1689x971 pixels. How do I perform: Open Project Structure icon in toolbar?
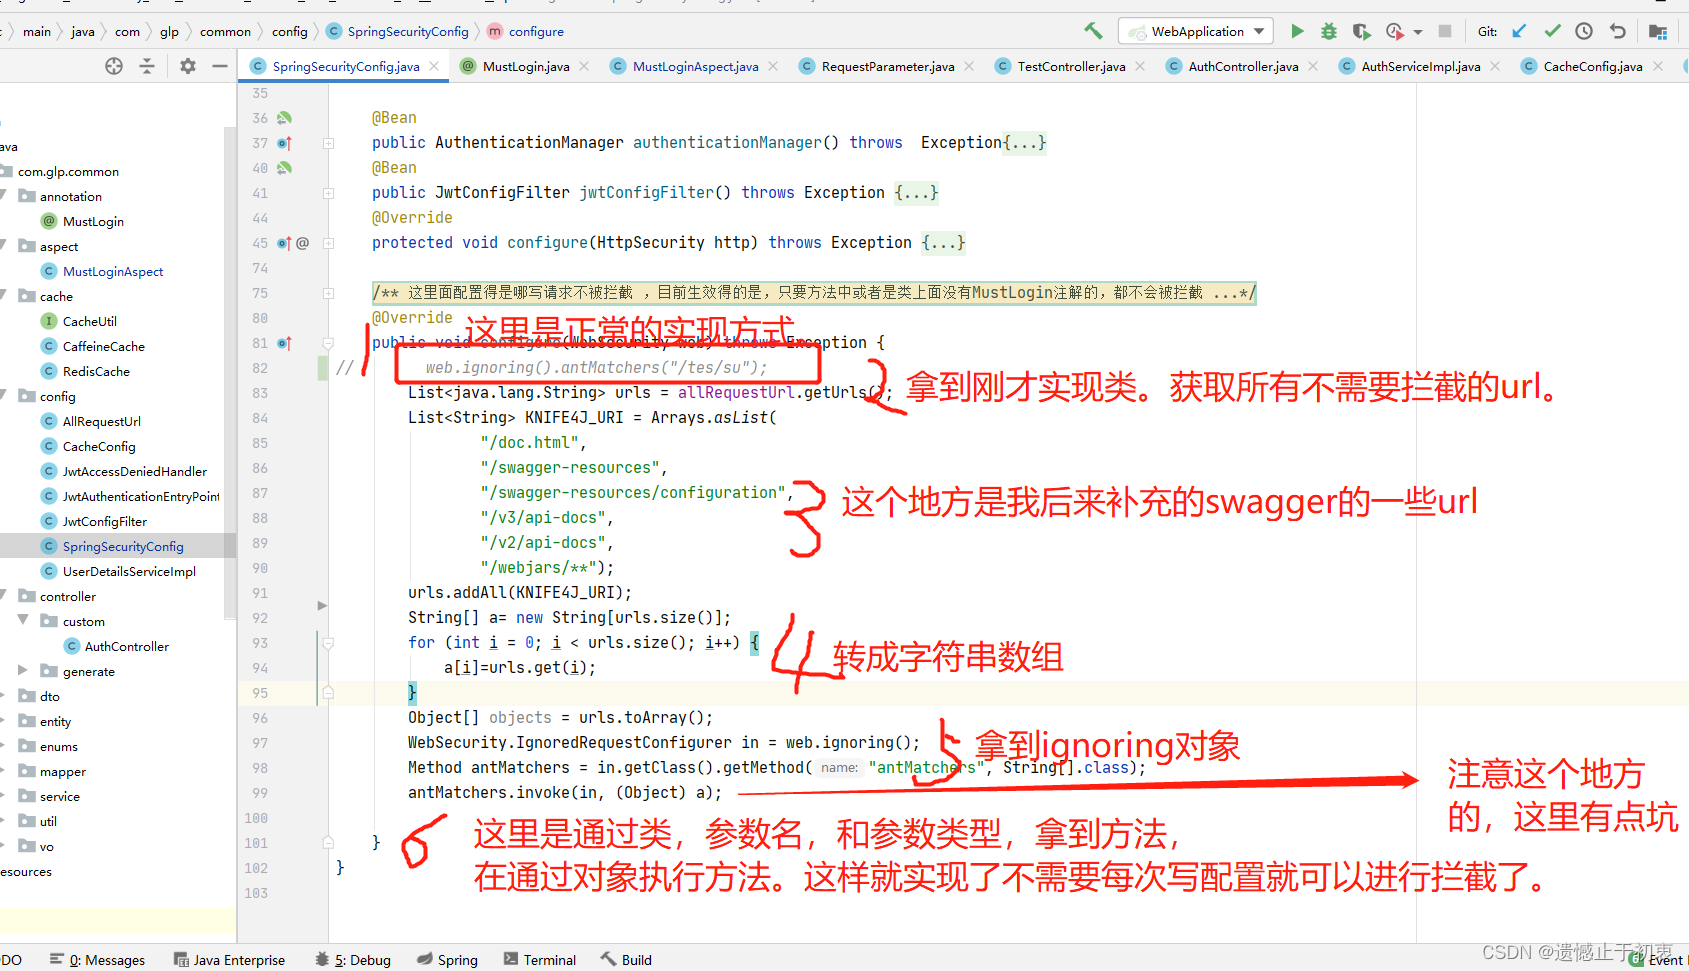(1657, 31)
